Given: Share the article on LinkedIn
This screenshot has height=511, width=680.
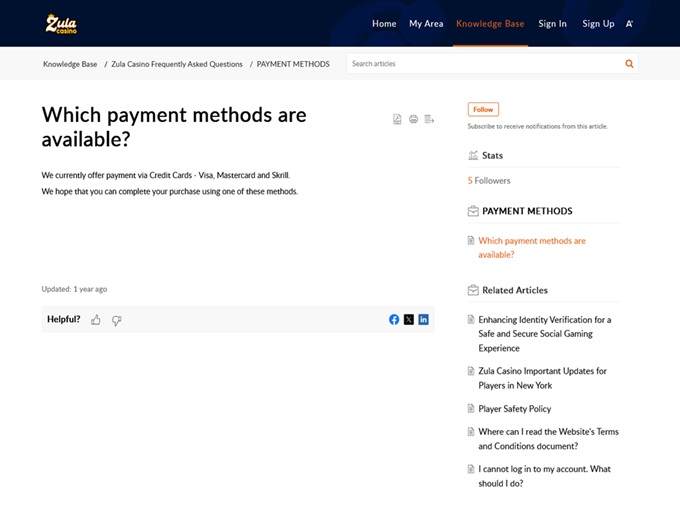Looking at the screenshot, I should click(424, 320).
